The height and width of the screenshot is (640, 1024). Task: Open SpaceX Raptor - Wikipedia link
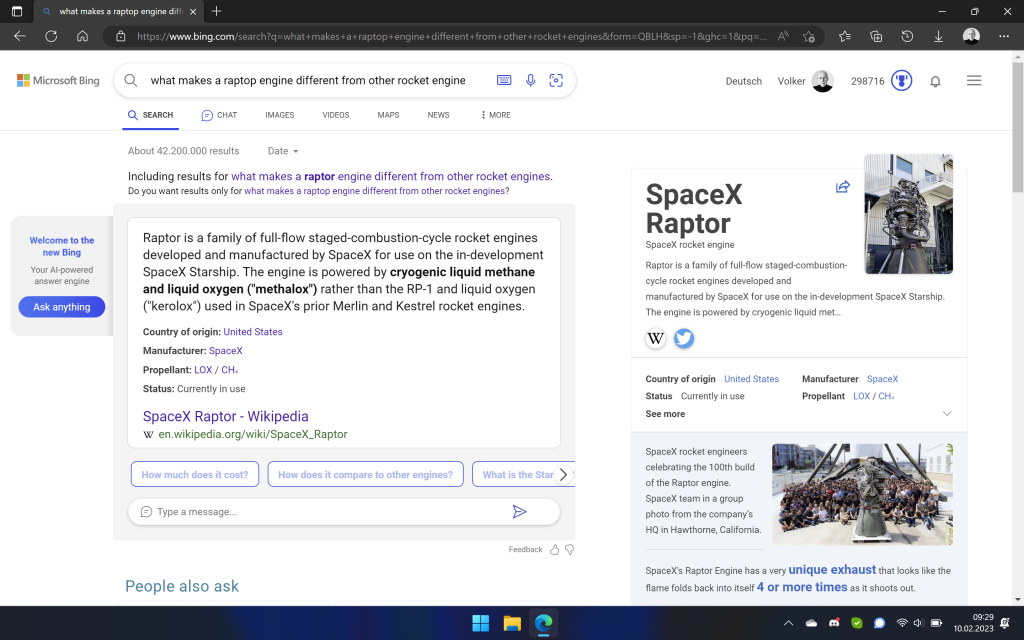pos(225,416)
